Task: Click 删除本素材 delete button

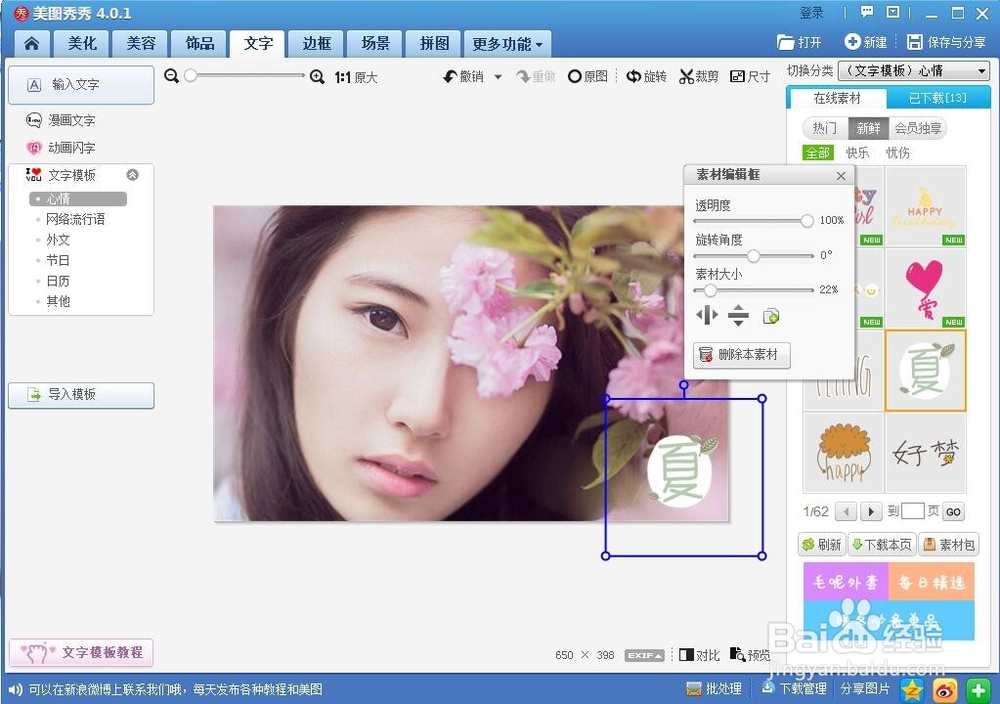Action: click(742, 355)
